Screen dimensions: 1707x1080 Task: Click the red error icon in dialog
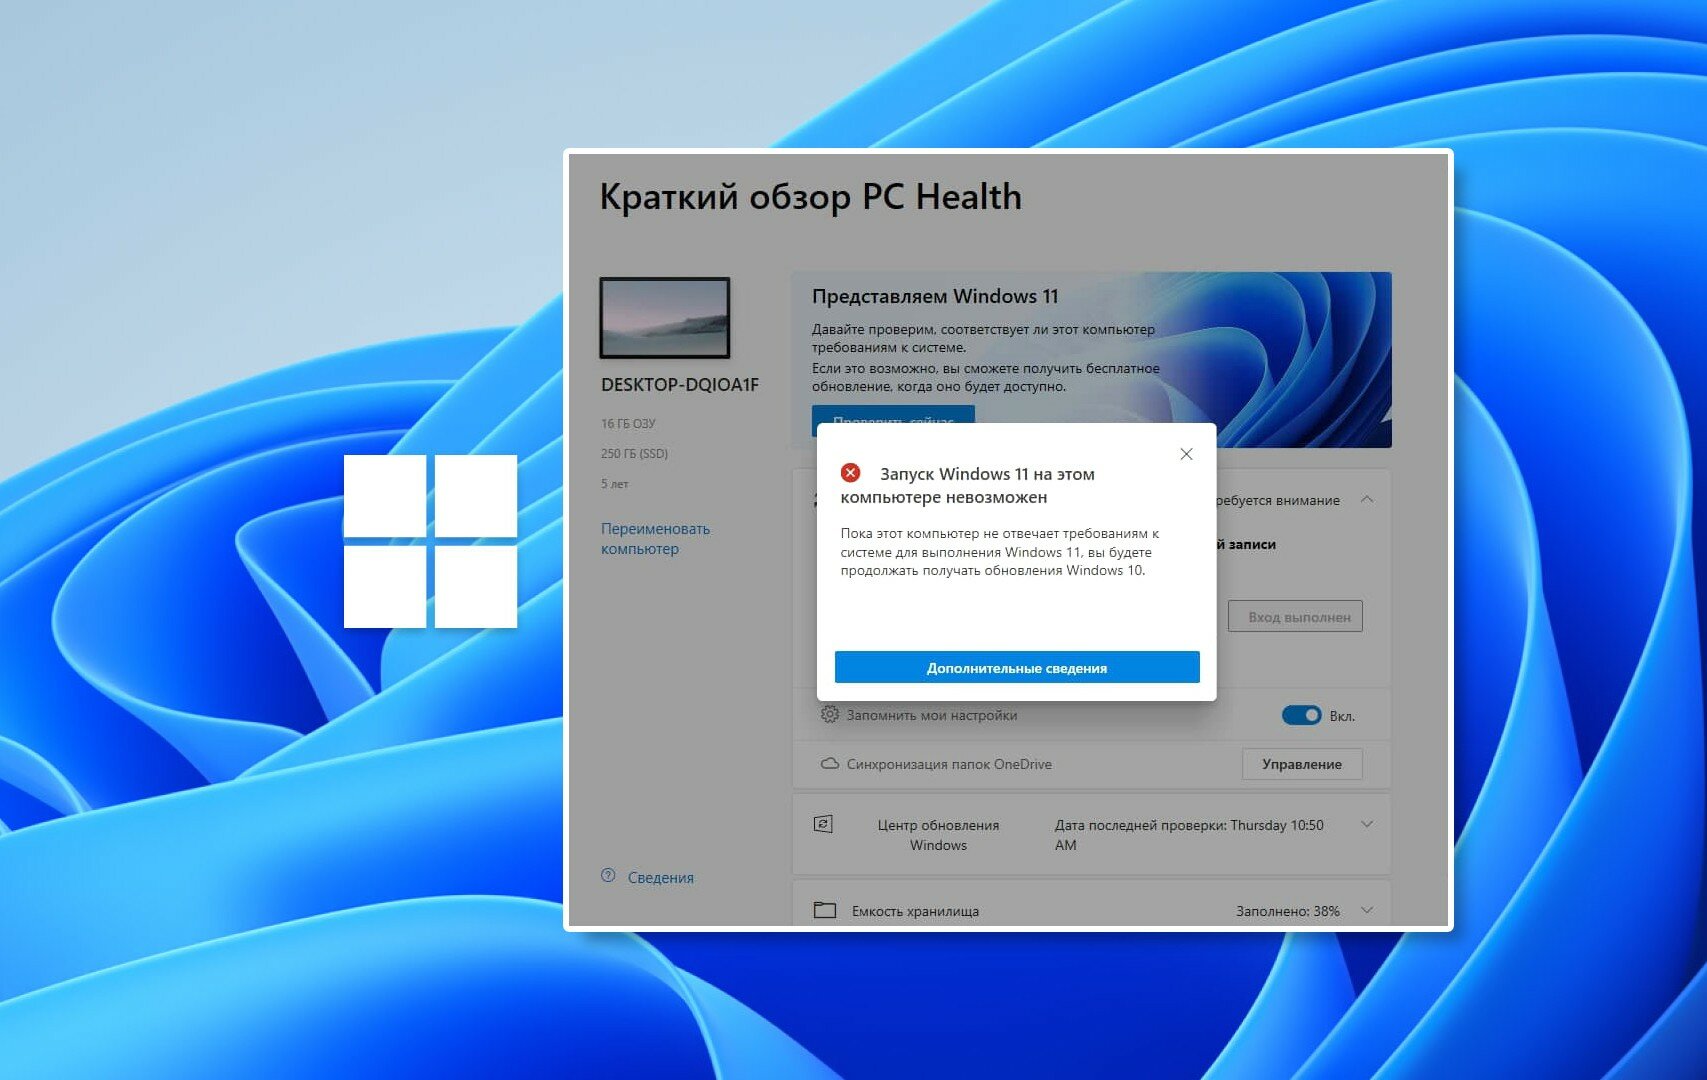click(x=851, y=473)
